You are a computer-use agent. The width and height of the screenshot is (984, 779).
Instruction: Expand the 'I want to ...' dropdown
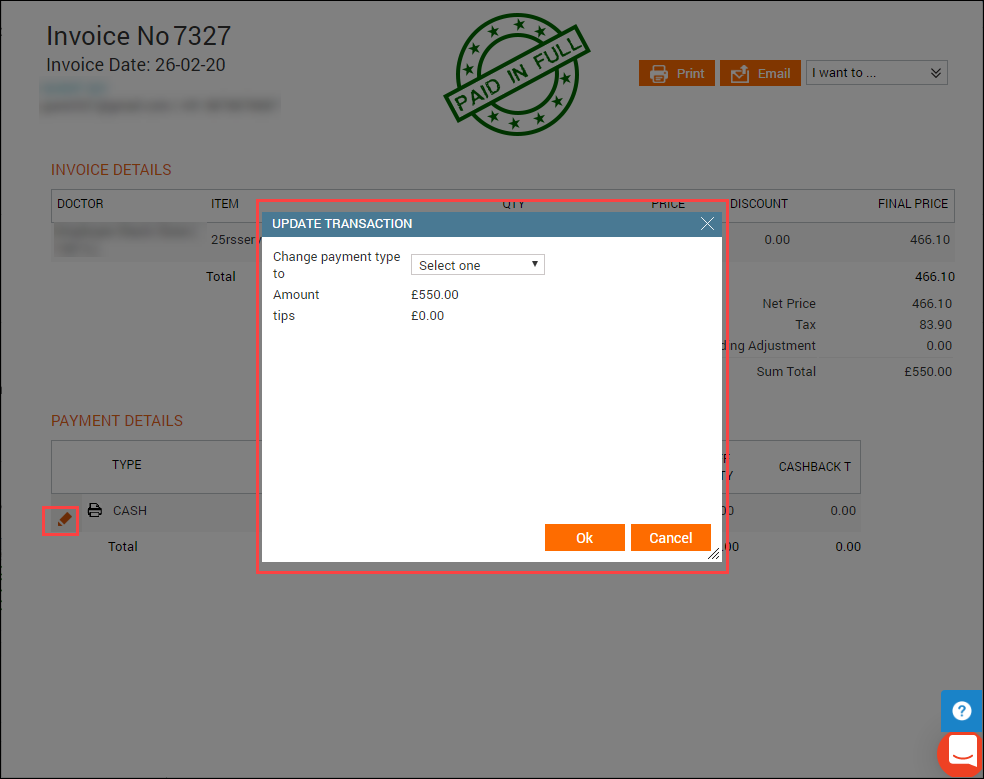pos(876,73)
